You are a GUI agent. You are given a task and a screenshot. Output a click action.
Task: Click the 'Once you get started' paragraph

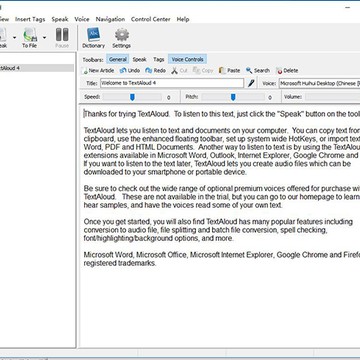click(x=218, y=230)
